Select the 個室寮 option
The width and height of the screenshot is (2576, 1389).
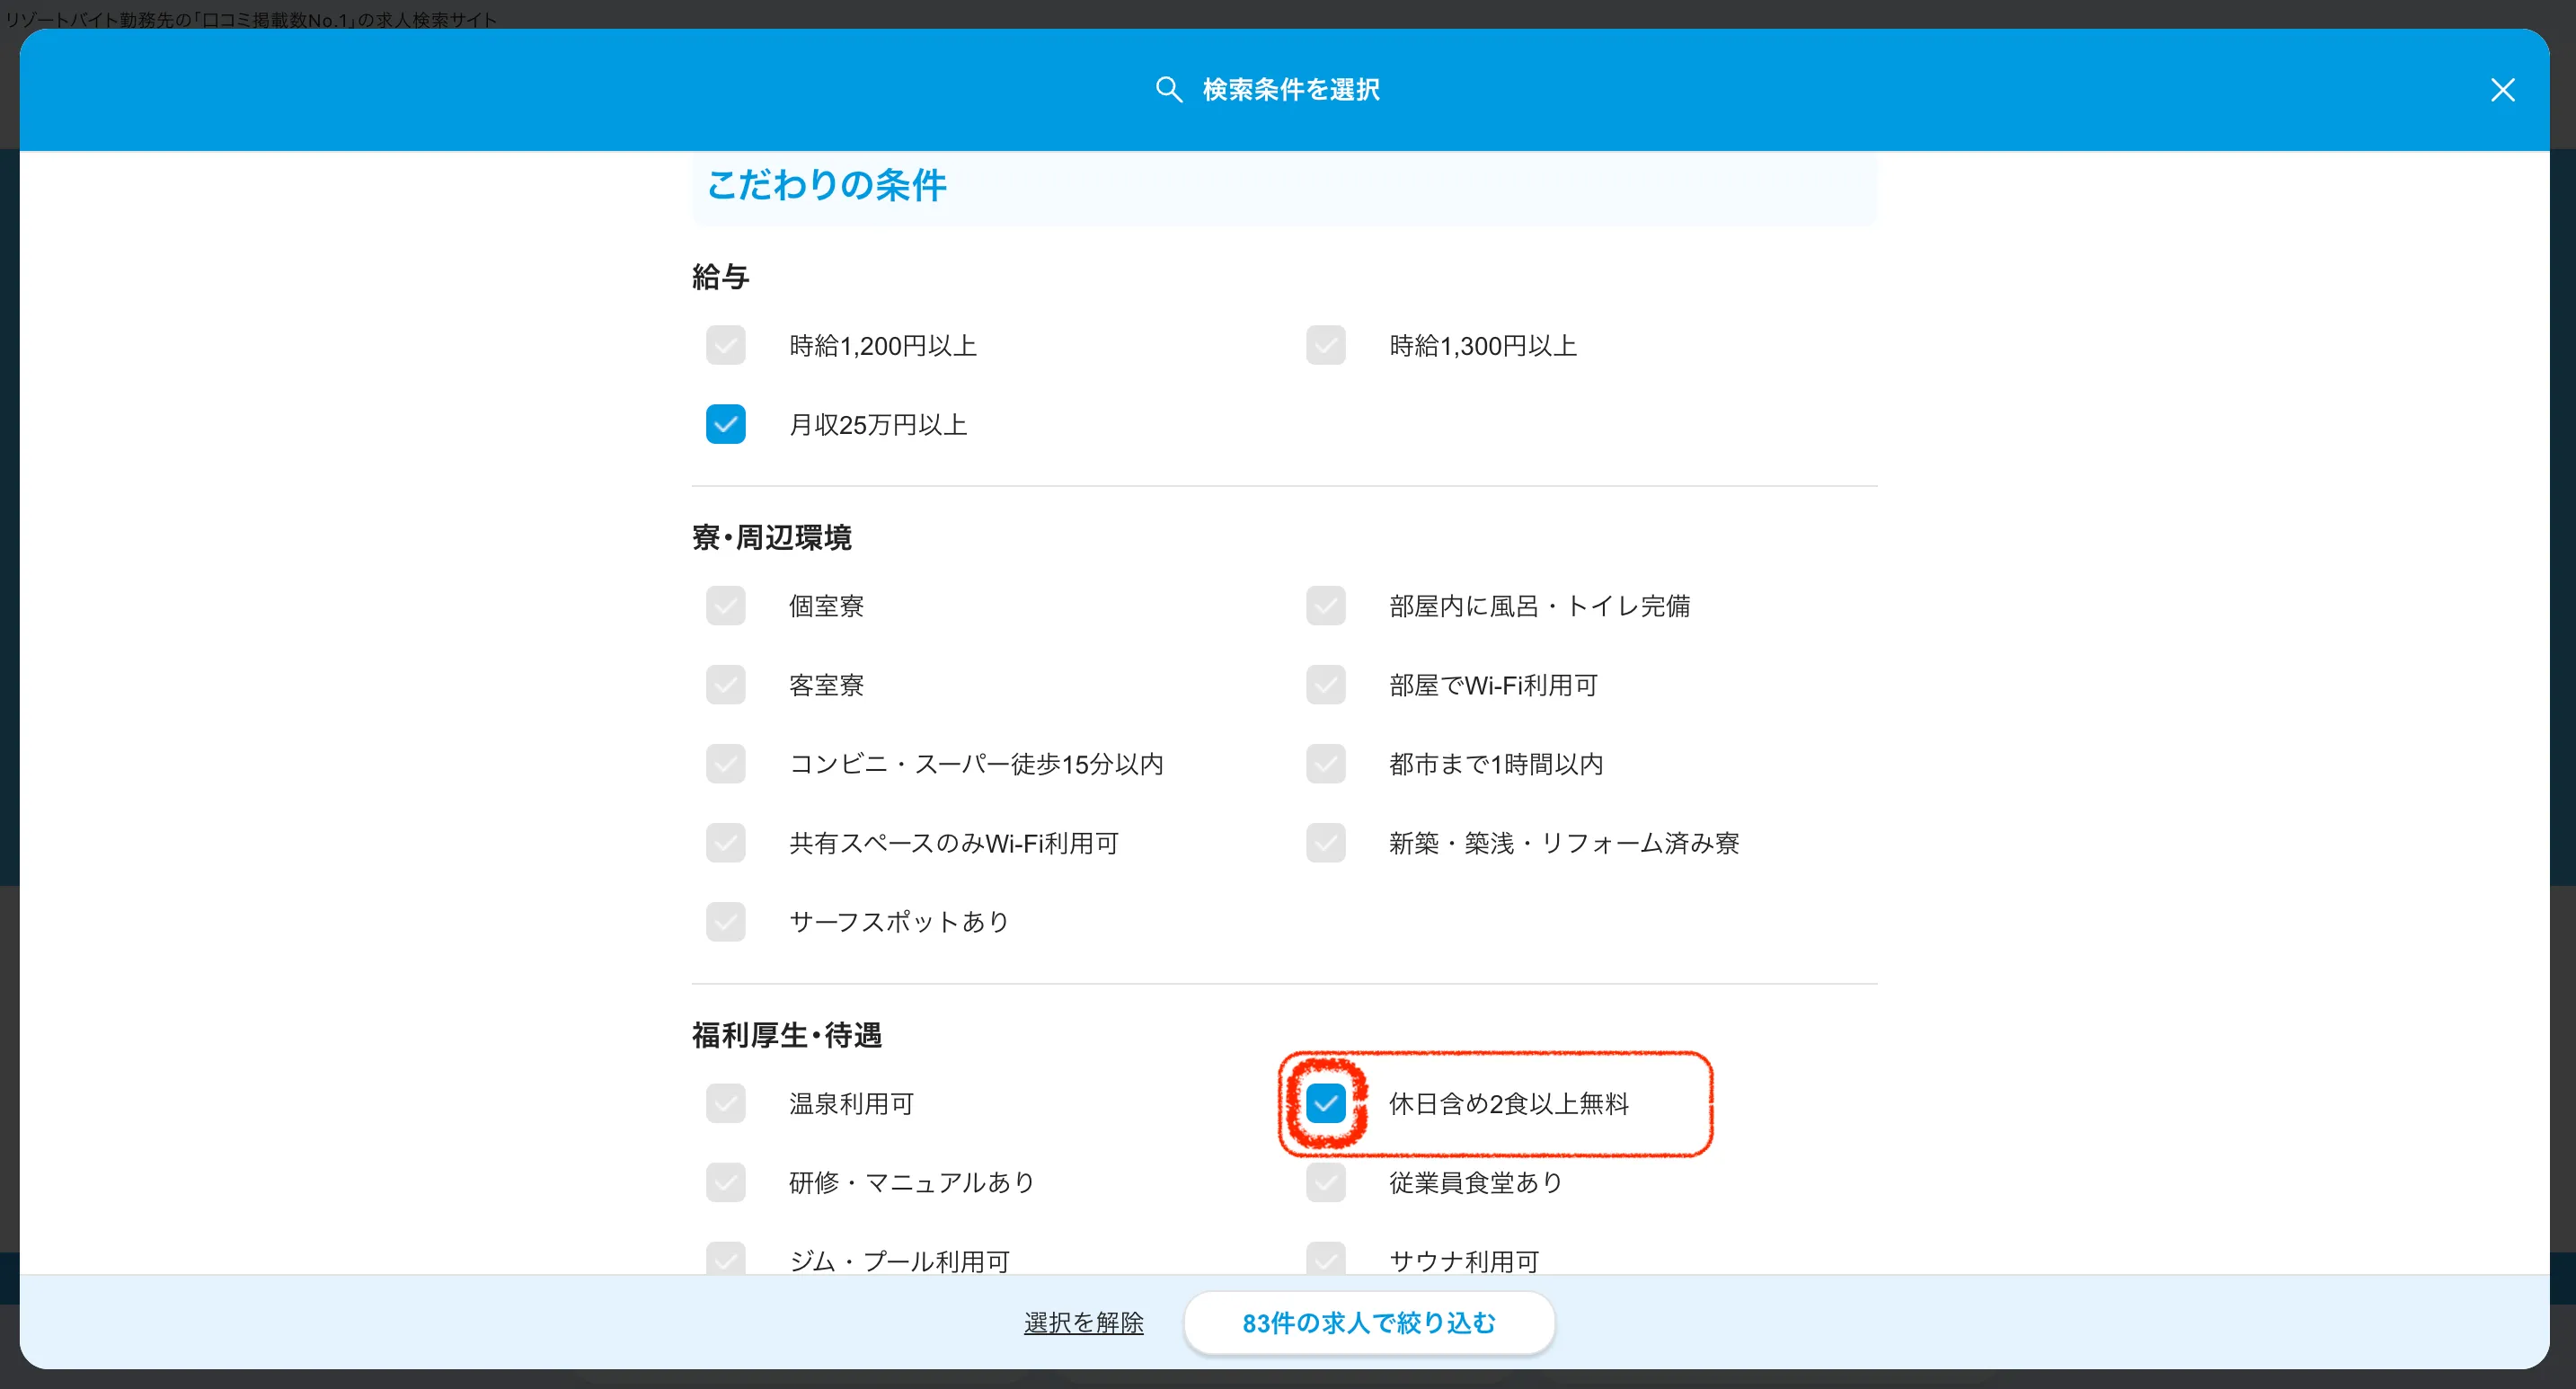pyautogui.click(x=725, y=605)
